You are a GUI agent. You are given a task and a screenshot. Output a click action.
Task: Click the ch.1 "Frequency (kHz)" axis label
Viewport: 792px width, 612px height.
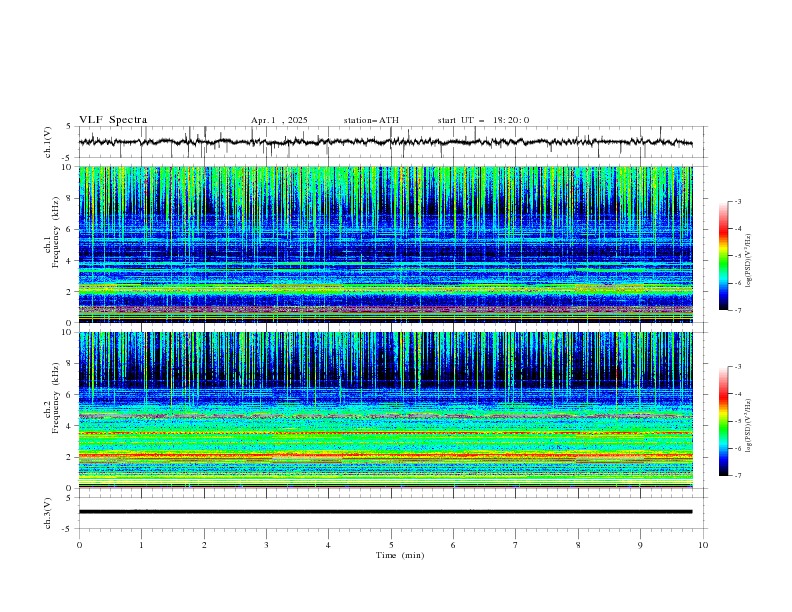[56, 232]
